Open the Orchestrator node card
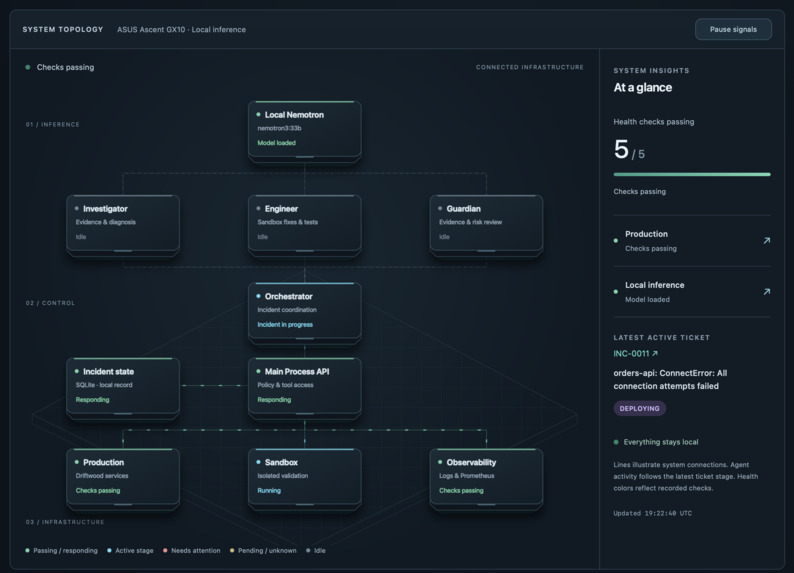The height and width of the screenshot is (573, 794). [x=304, y=312]
